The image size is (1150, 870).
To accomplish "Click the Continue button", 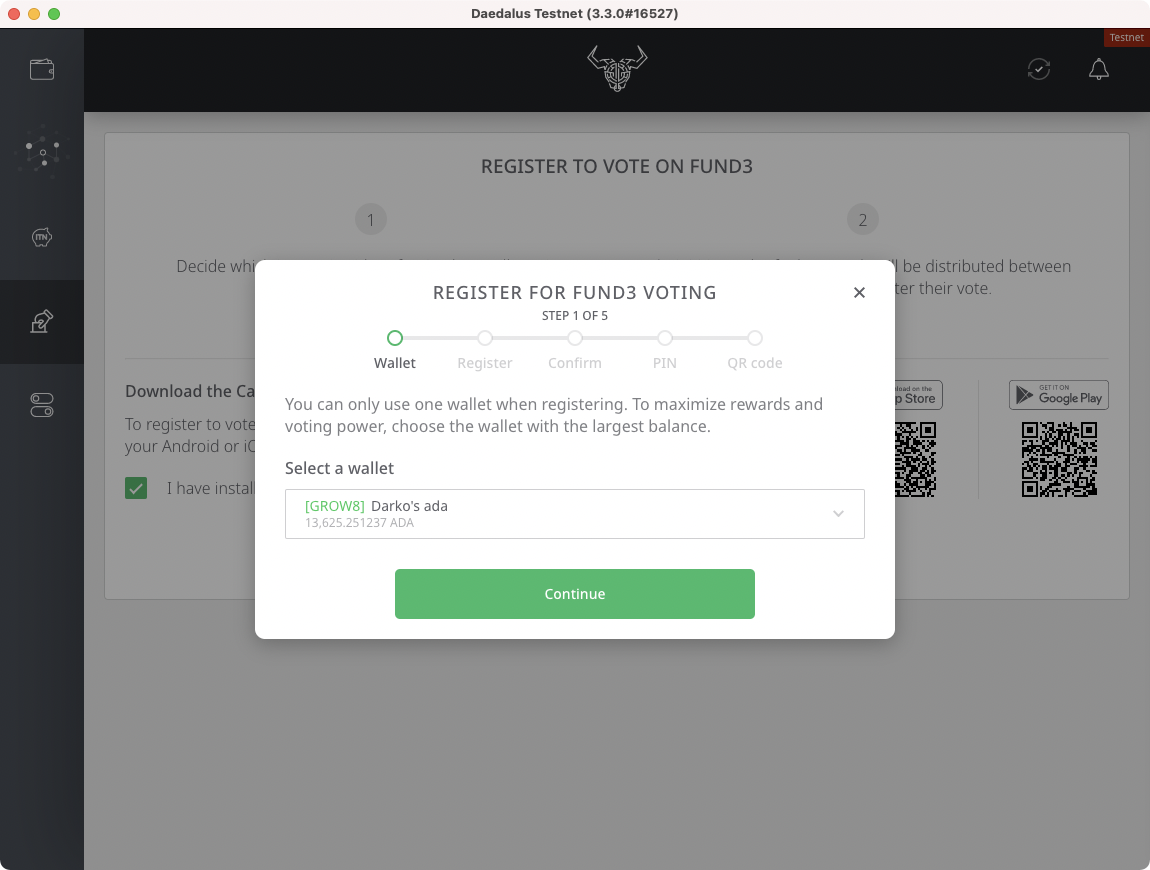I will point(575,594).
